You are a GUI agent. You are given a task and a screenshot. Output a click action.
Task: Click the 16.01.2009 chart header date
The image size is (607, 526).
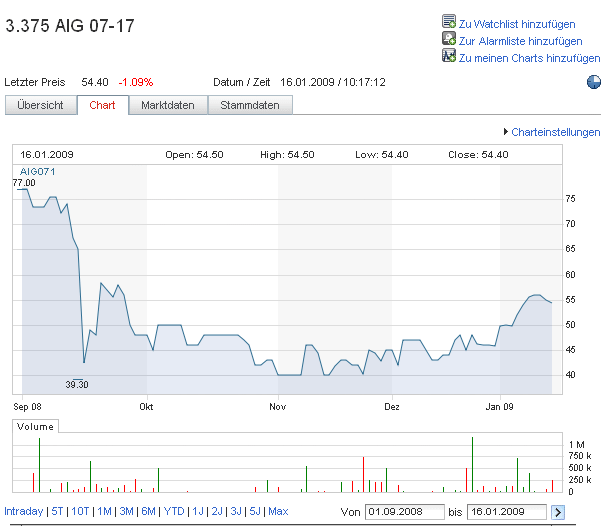[x=47, y=155]
